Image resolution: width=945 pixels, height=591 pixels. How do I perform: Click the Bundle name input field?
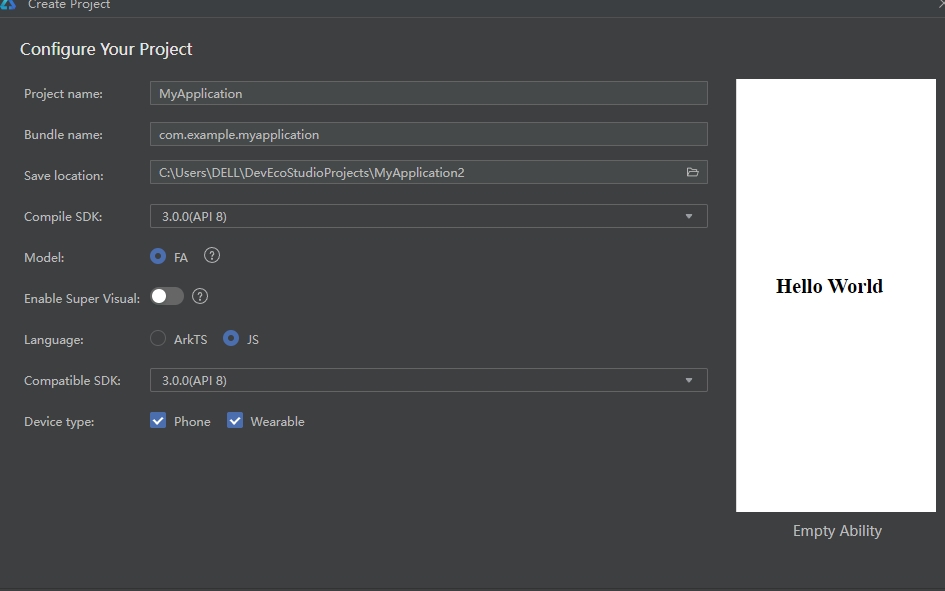pos(429,134)
